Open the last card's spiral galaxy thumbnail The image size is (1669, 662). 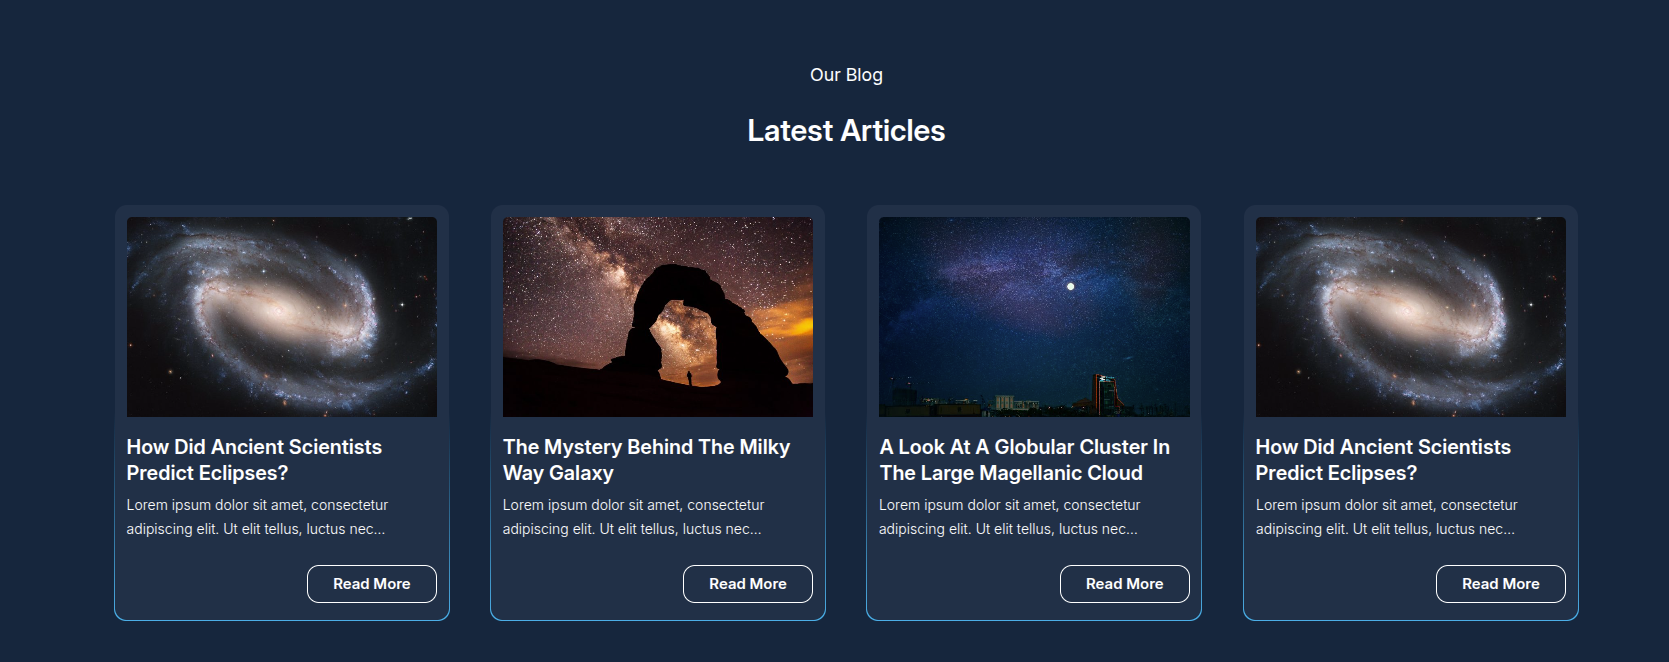pyautogui.click(x=1411, y=317)
